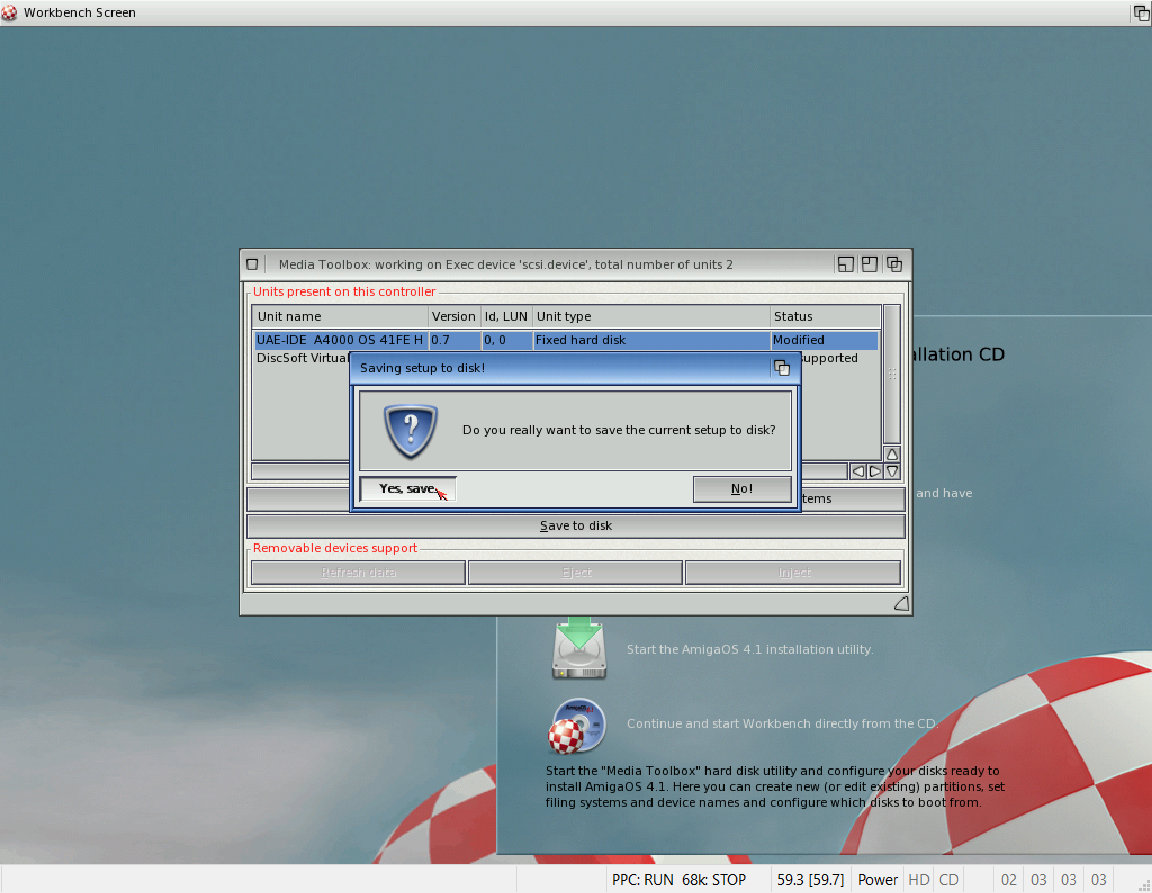Click the CD activity indicator
This screenshot has height=893, width=1152.
coord(948,880)
